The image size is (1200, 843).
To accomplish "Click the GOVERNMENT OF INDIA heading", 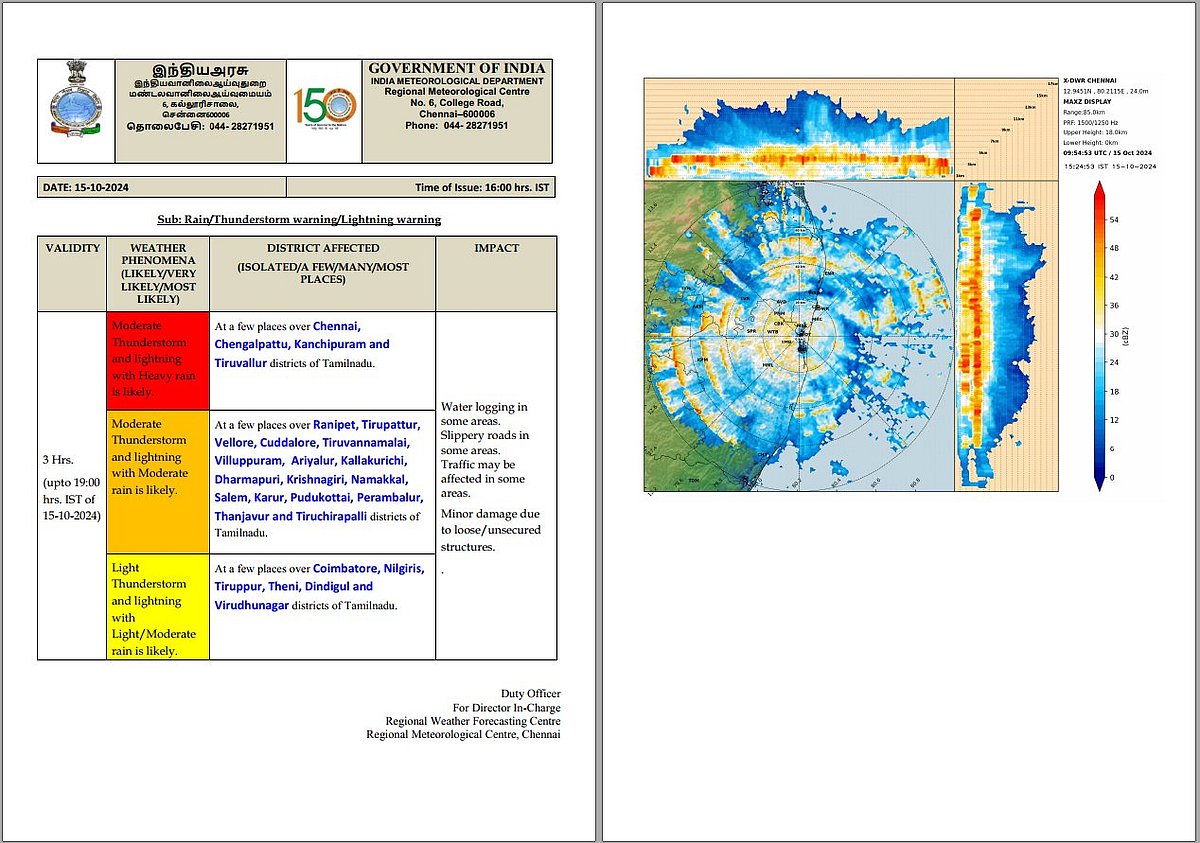I will [456, 67].
